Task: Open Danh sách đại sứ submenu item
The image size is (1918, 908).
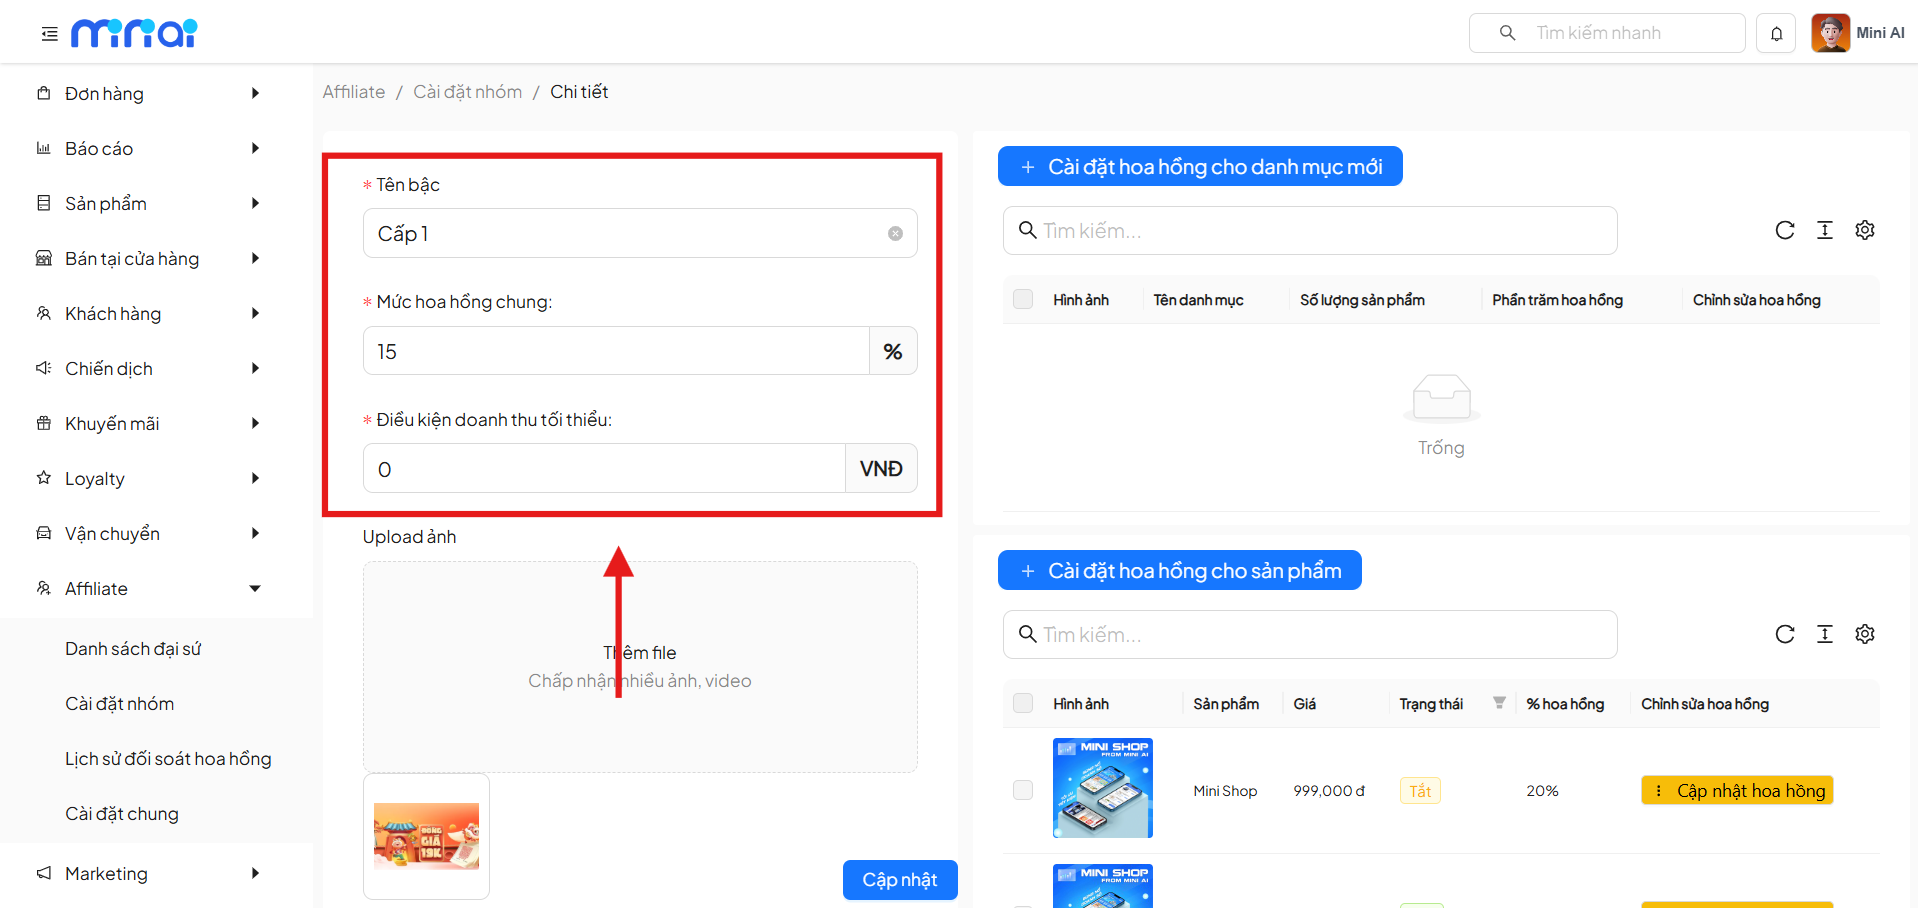Action: pos(133,649)
